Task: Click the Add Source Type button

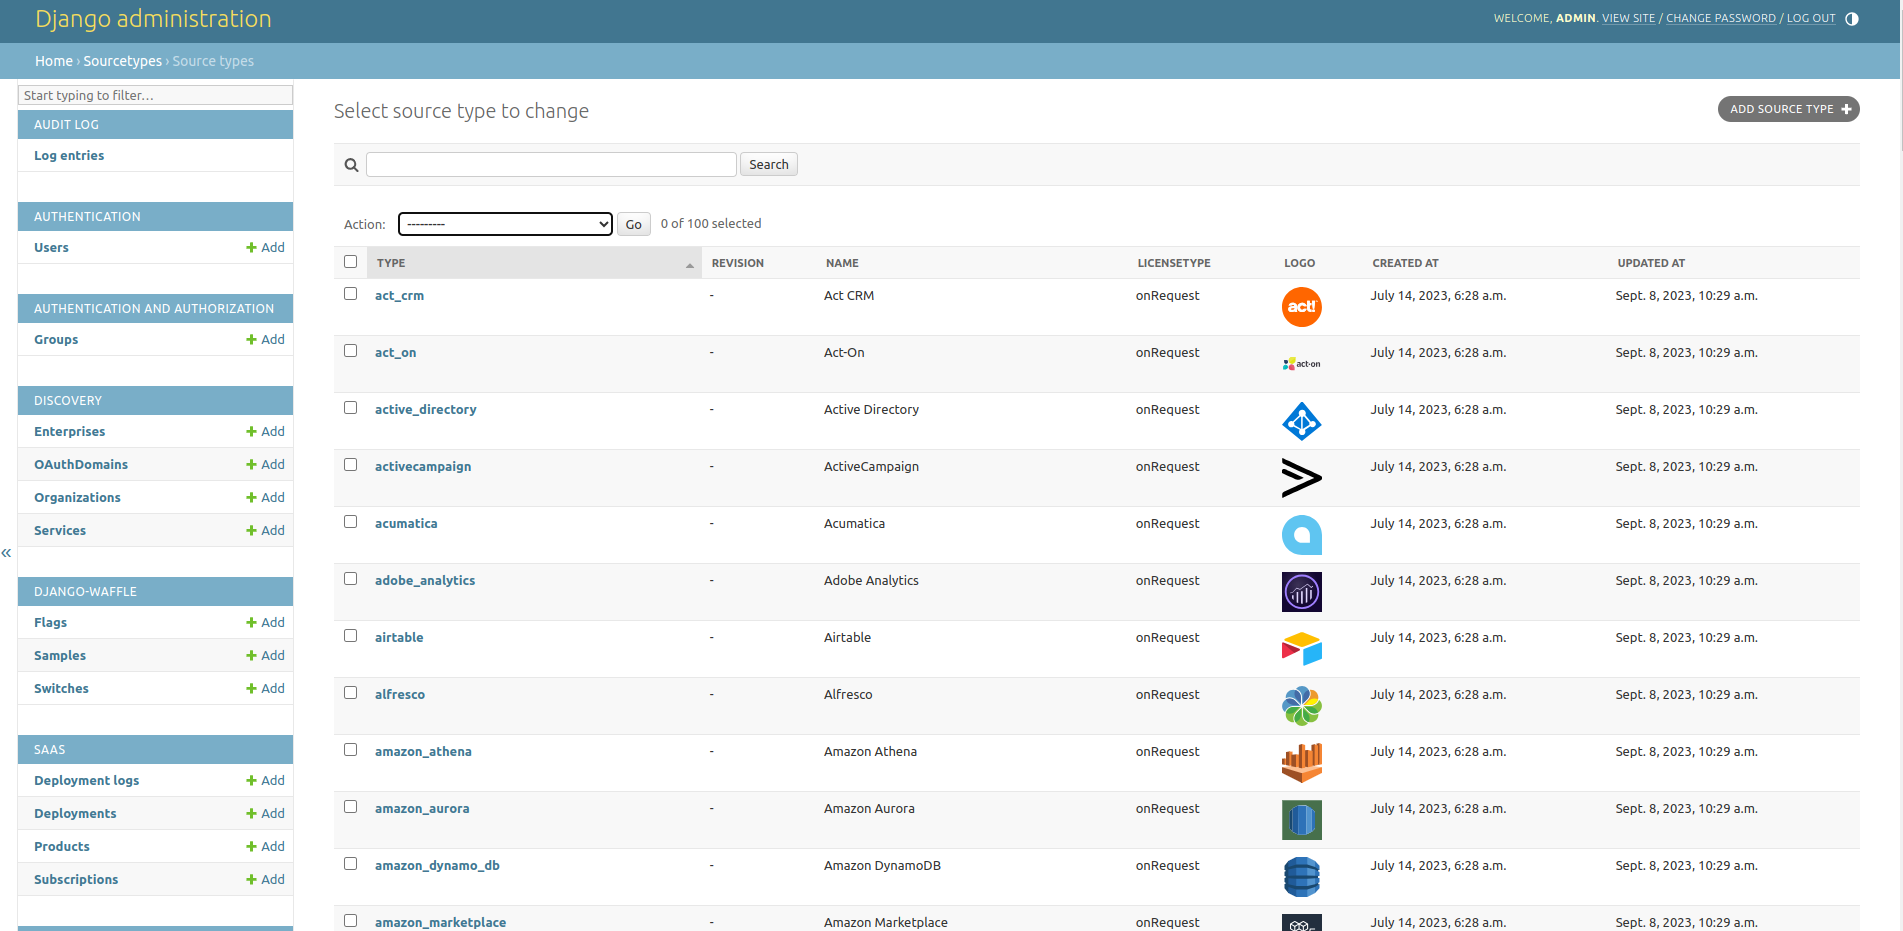Action: [1788, 109]
